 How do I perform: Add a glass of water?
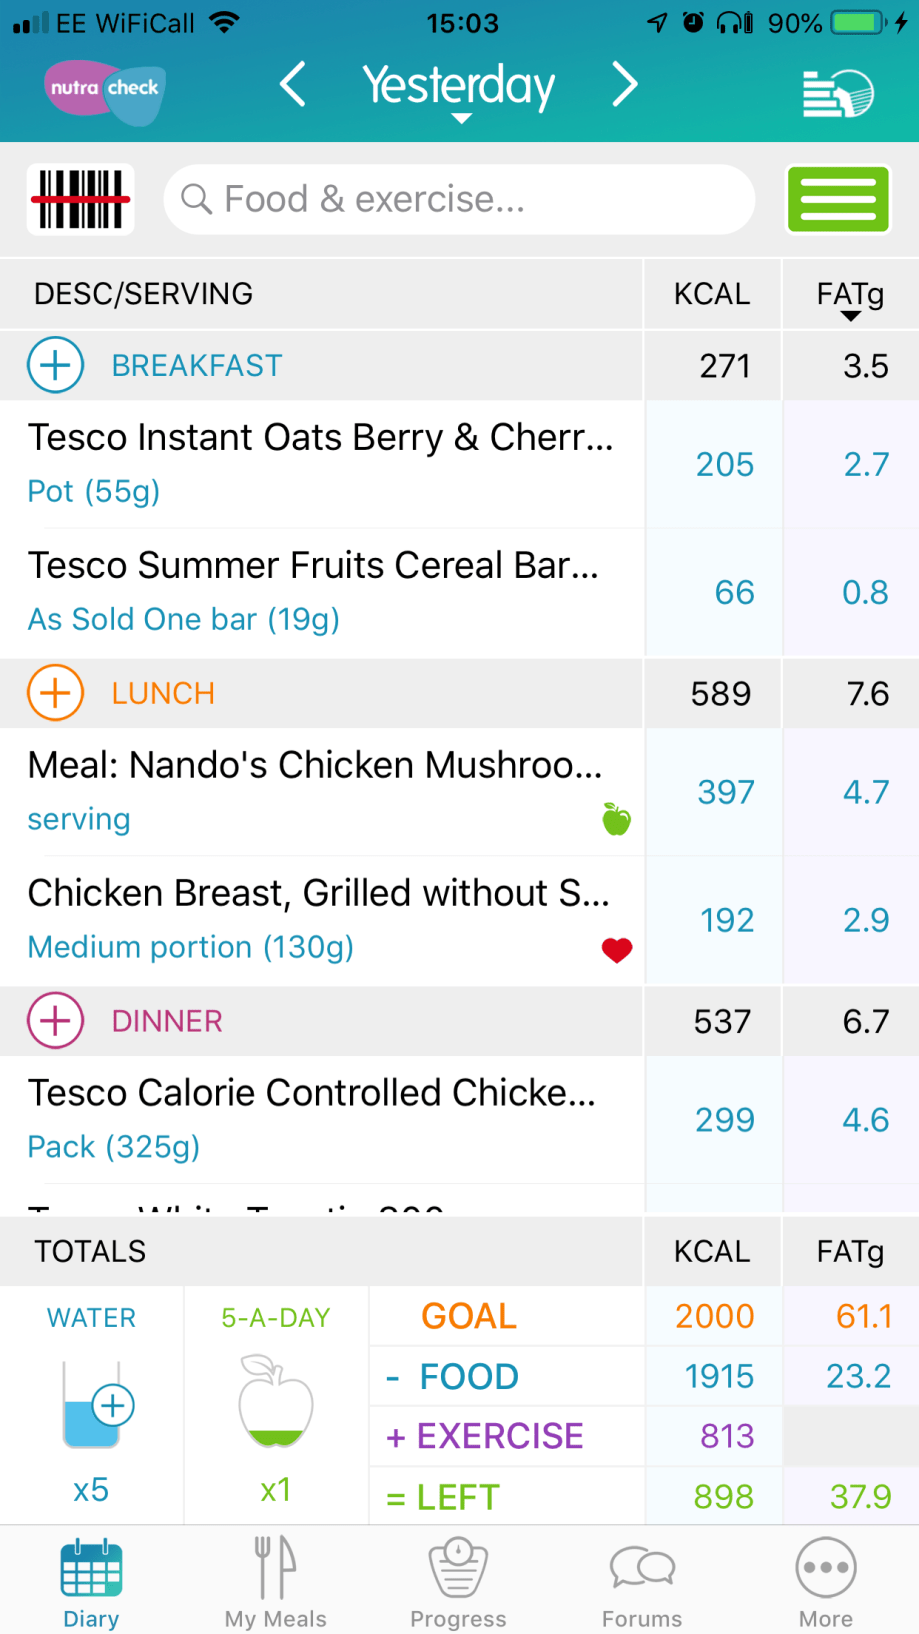113,1405
